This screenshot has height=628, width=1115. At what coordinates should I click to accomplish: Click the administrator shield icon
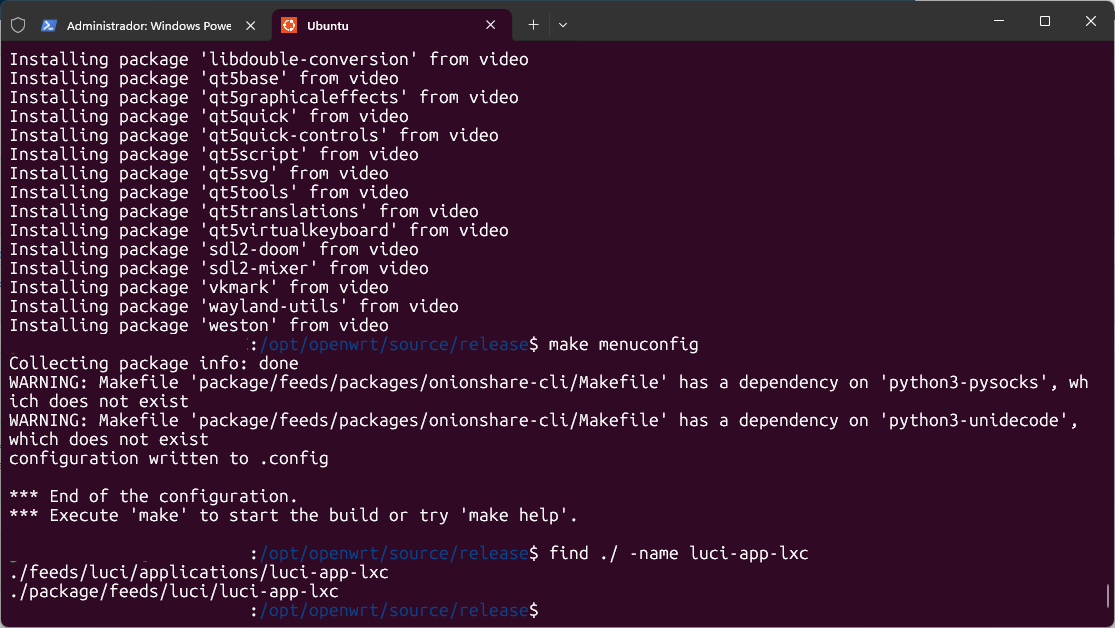tap(18, 25)
